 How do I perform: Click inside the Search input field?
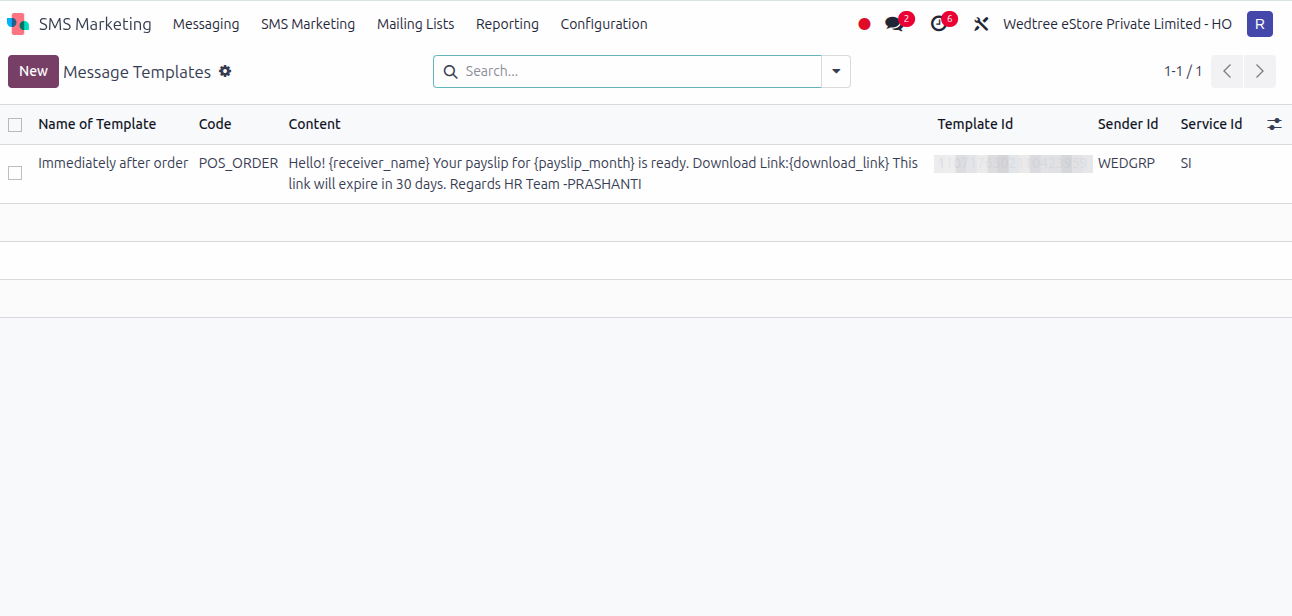tap(640, 71)
